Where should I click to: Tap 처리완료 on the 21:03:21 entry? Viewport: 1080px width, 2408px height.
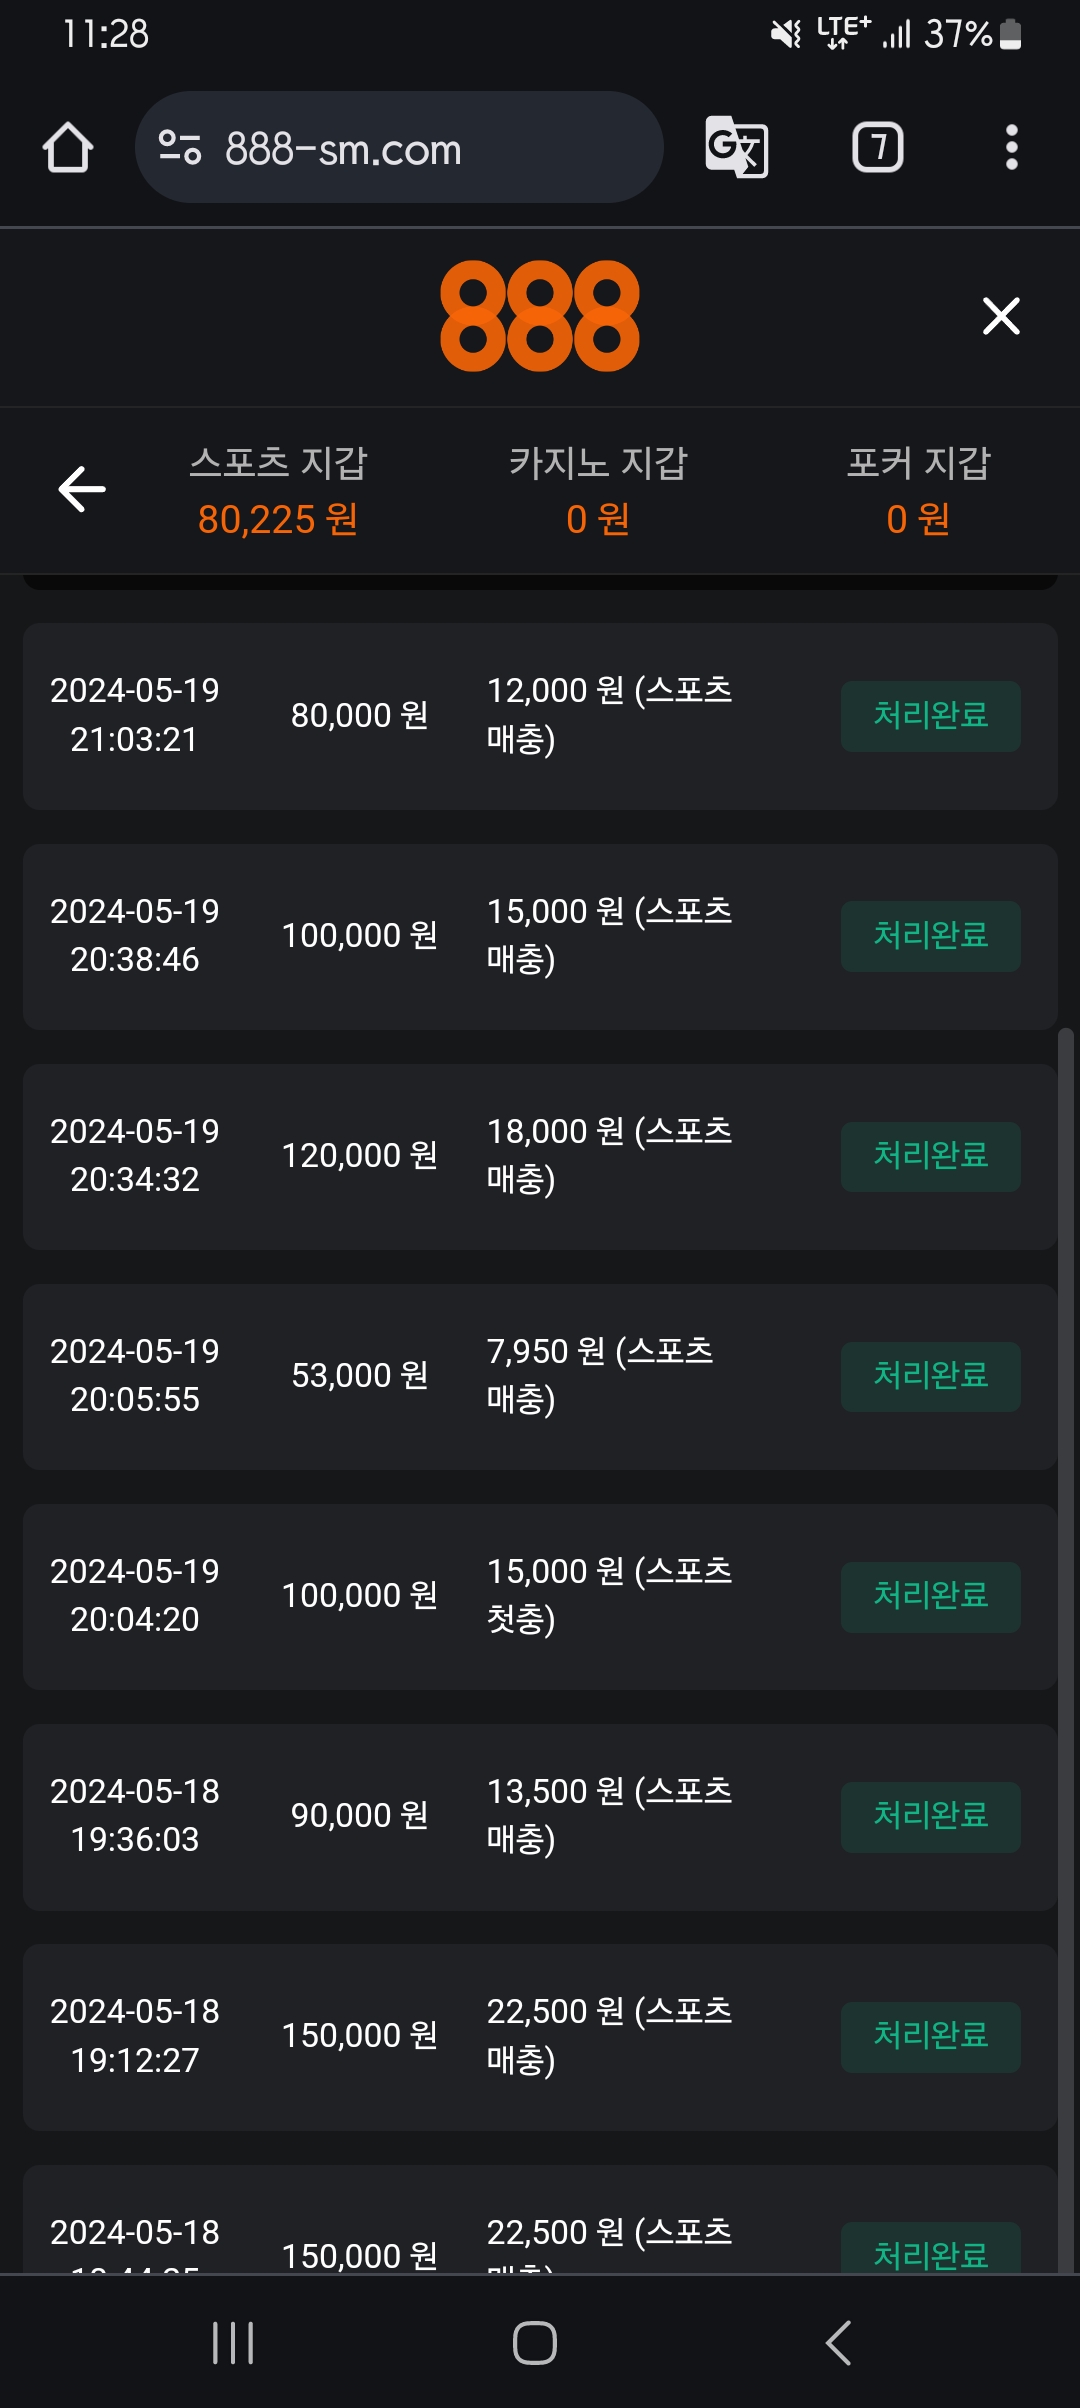coord(930,716)
